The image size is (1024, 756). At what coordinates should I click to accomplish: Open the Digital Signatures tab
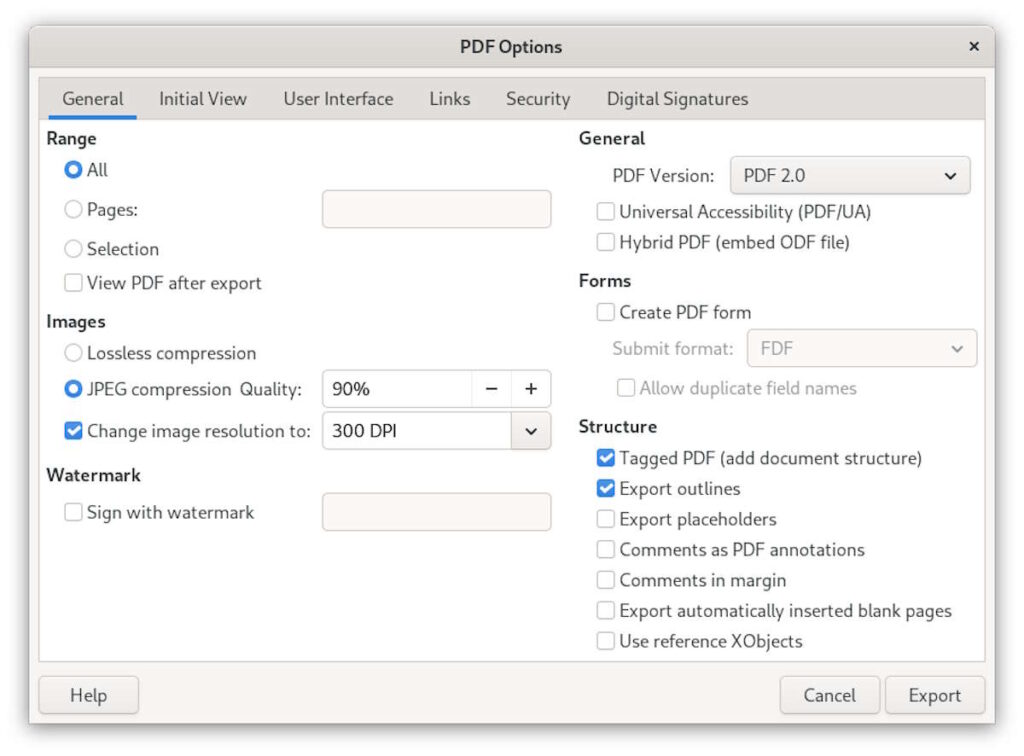676,98
